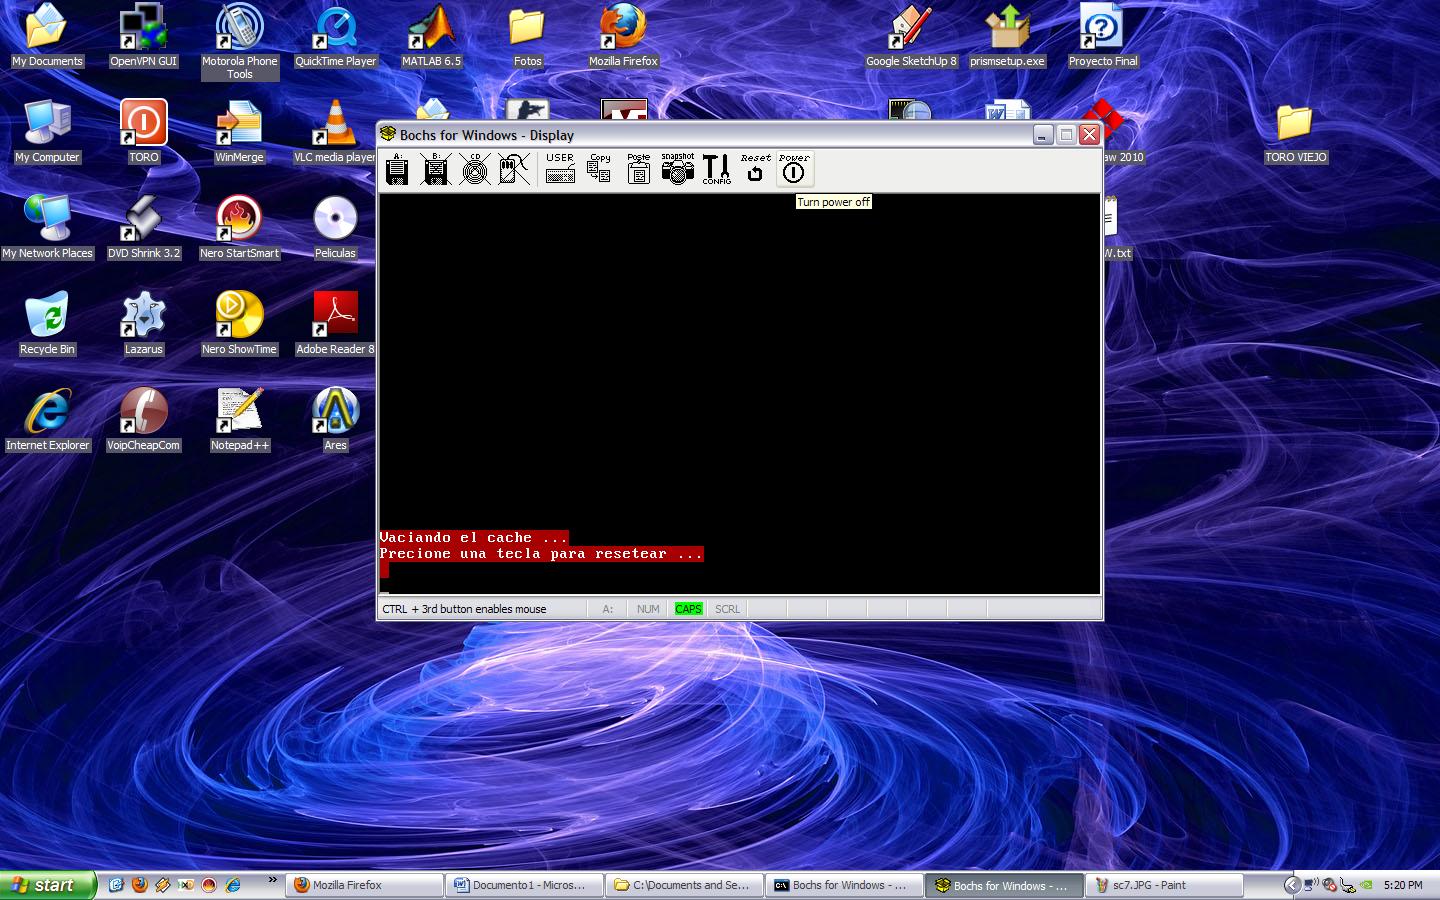Select the Peliculas disc icon

click(x=335, y=228)
